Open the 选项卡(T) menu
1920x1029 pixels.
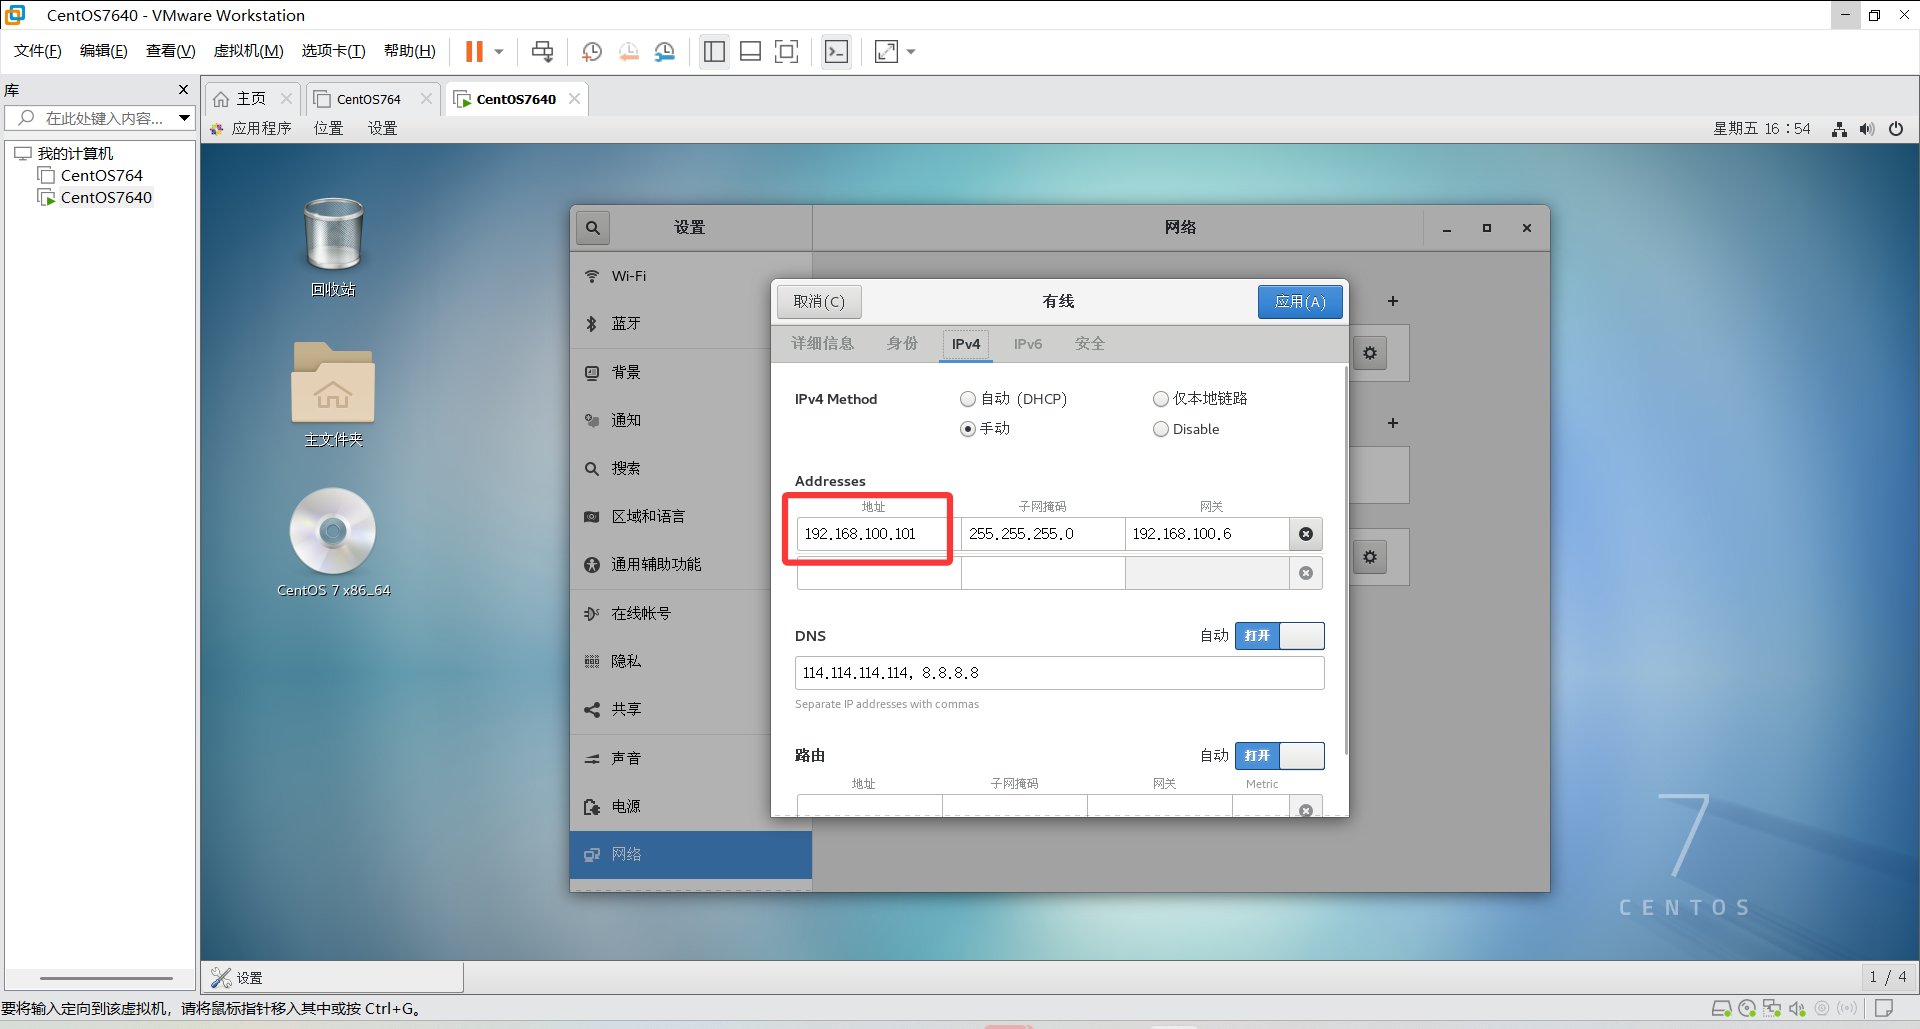[334, 51]
